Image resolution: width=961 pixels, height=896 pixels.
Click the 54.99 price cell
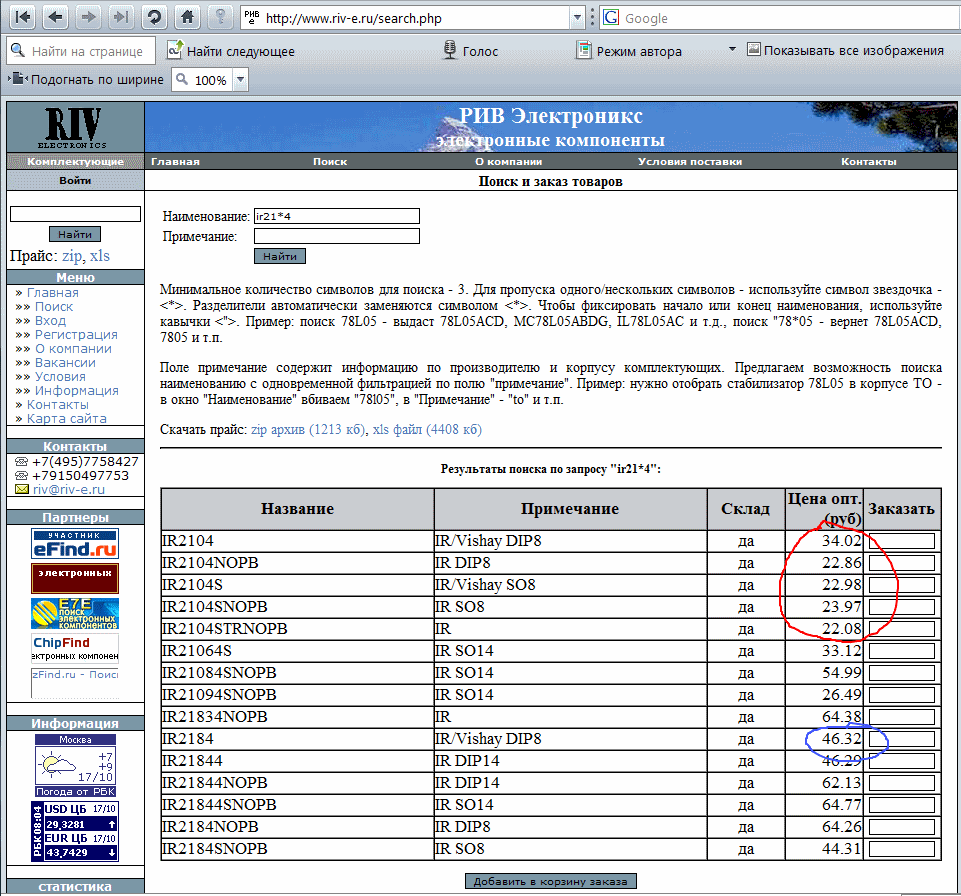824,673
